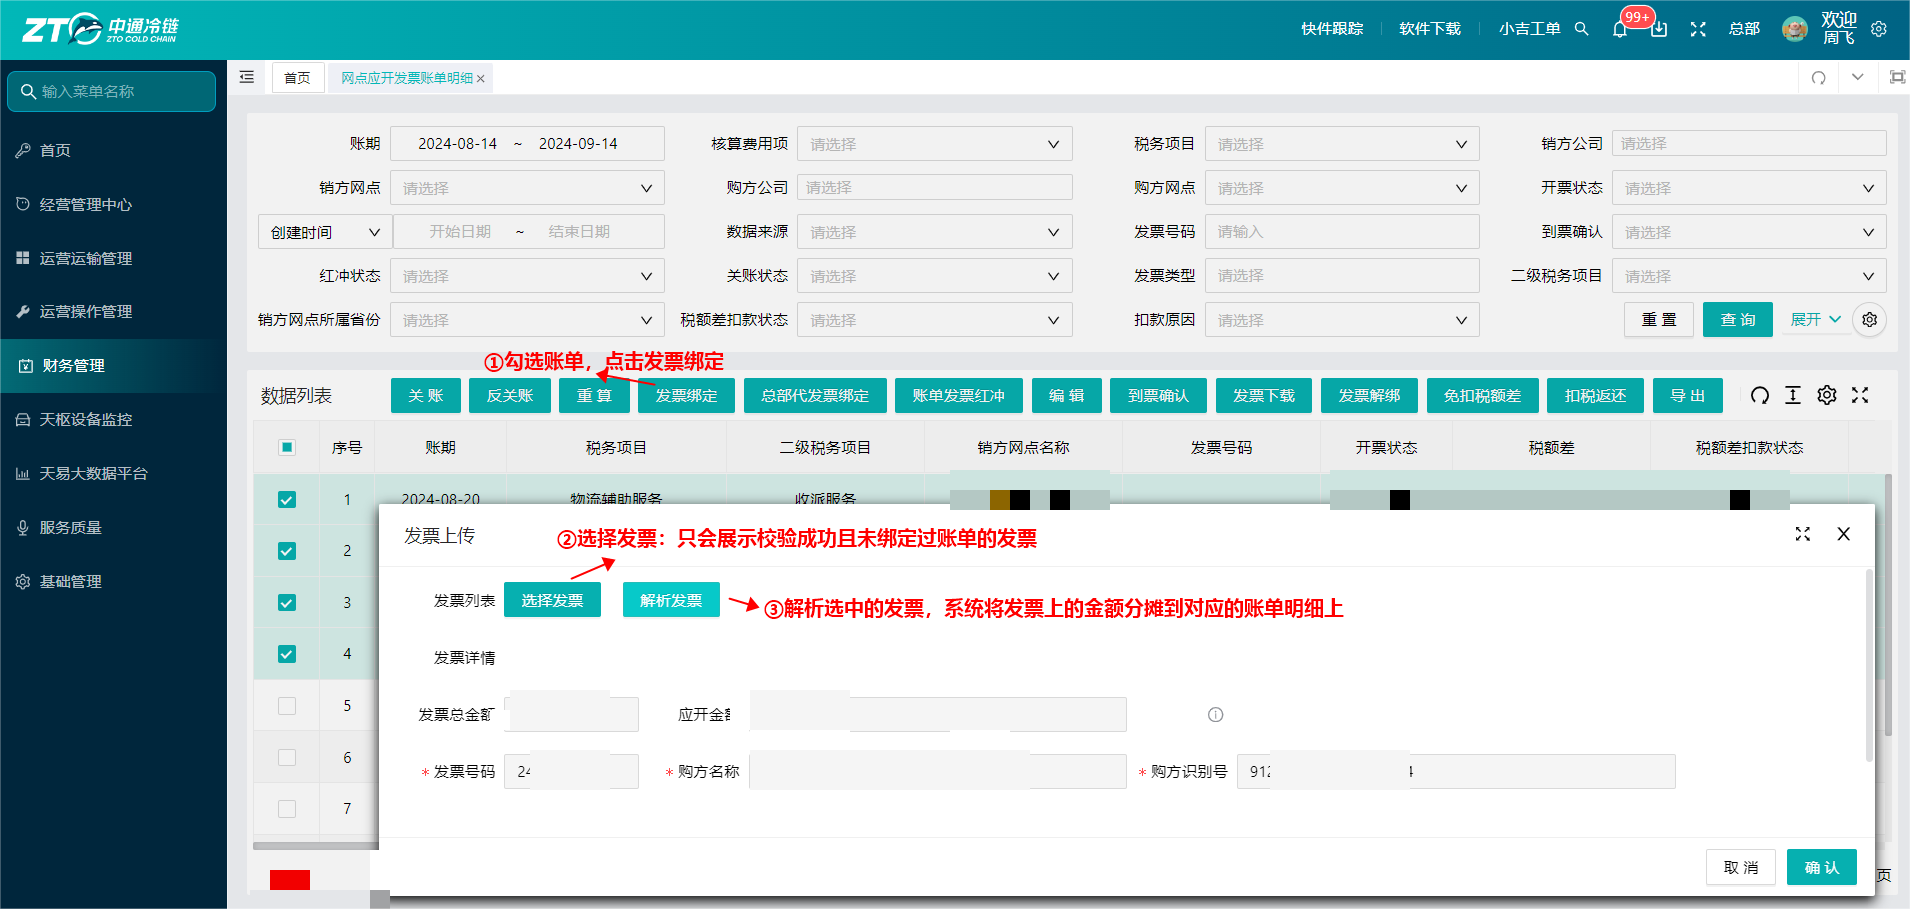Cancel the dialog with 取消
Viewport: 1910px width, 909px height.
tap(1741, 867)
